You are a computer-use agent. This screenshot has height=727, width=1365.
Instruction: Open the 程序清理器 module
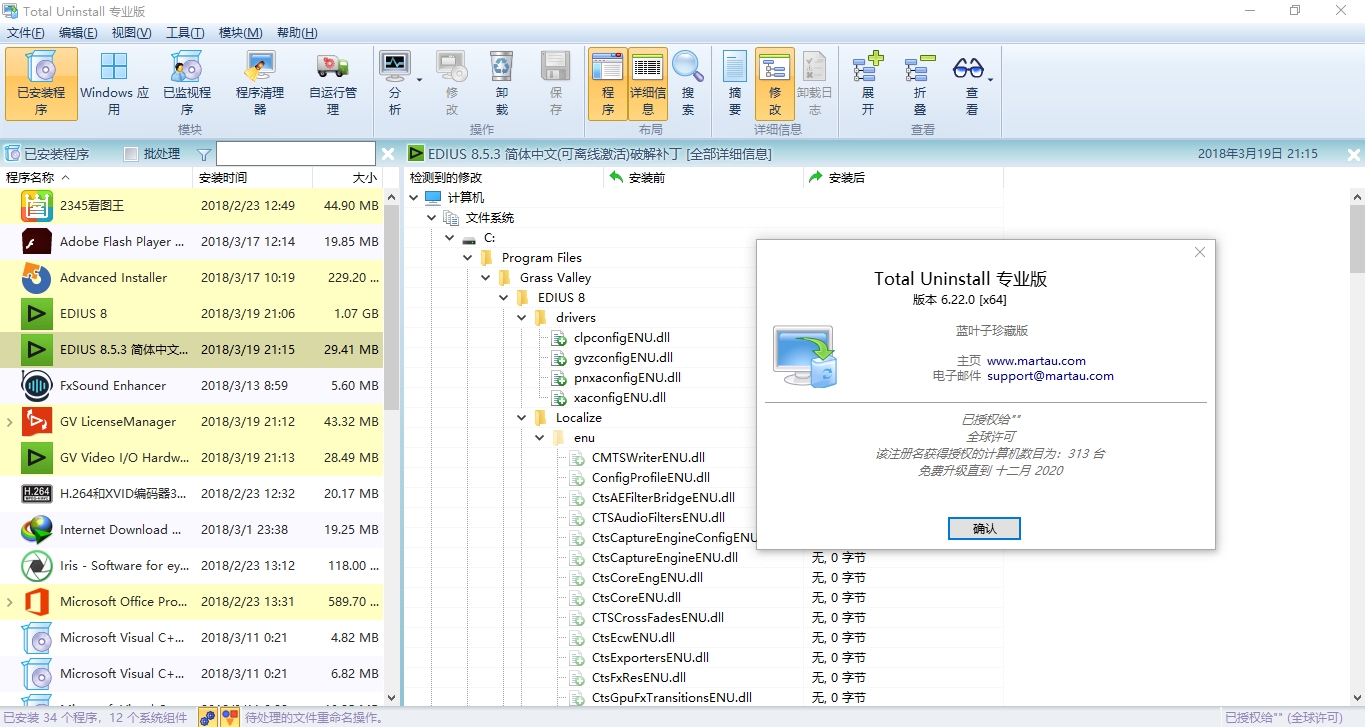[x=260, y=83]
